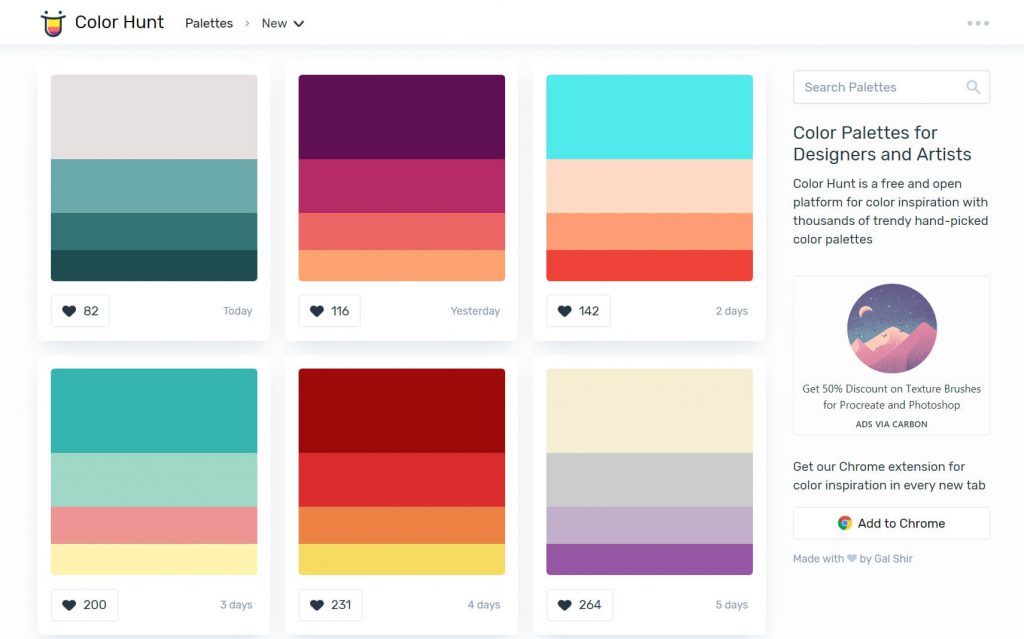This screenshot has height=639, width=1024.
Task: Toggle like on the 264-likes palette
Action: [x=563, y=604]
